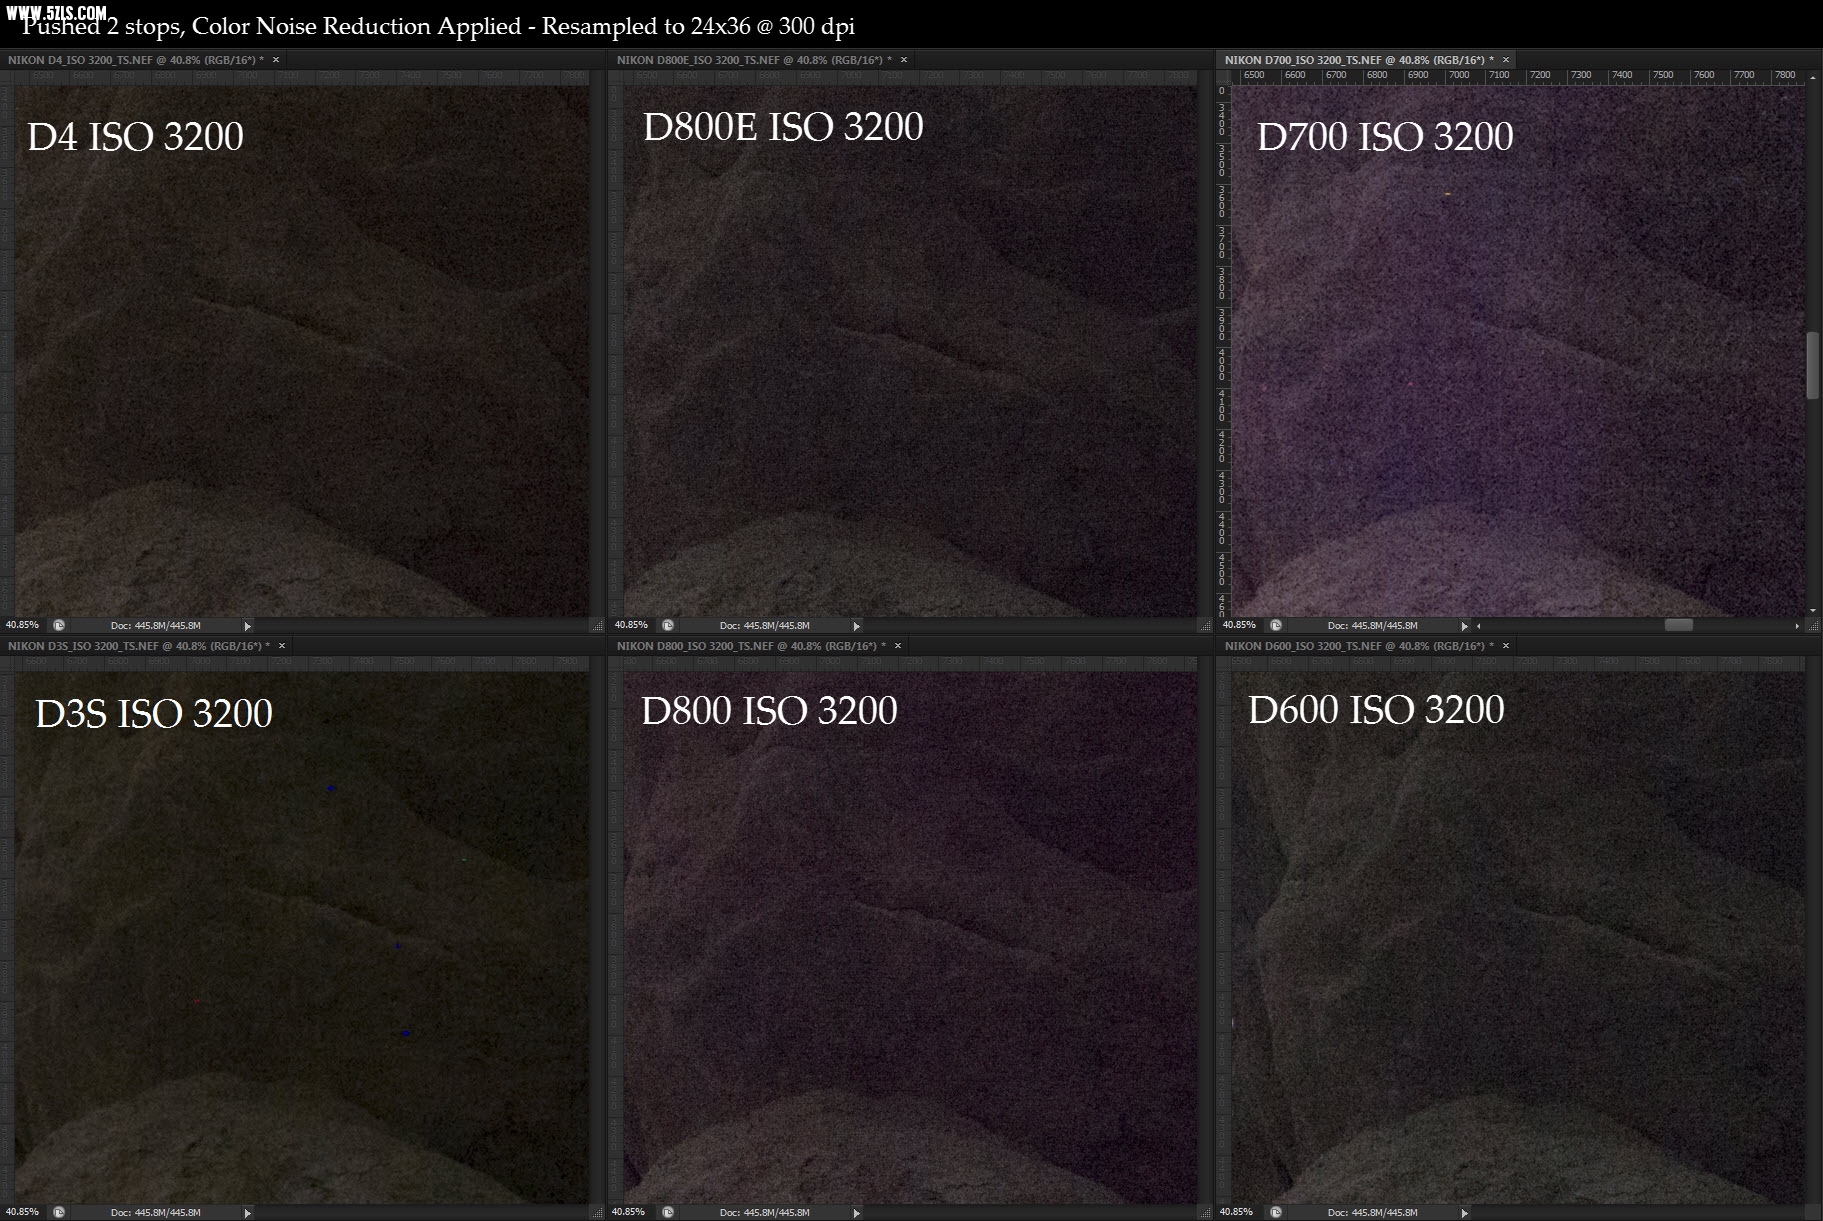
Task: Click Doc: 445.8M/445.8M info in D4 window
Action: [155, 626]
